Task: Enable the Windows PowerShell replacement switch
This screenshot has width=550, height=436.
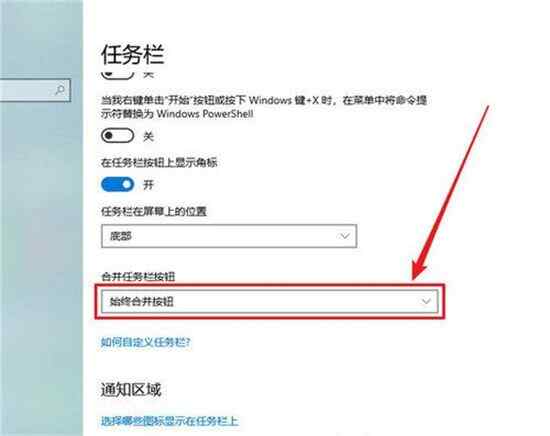Action: click(118, 135)
